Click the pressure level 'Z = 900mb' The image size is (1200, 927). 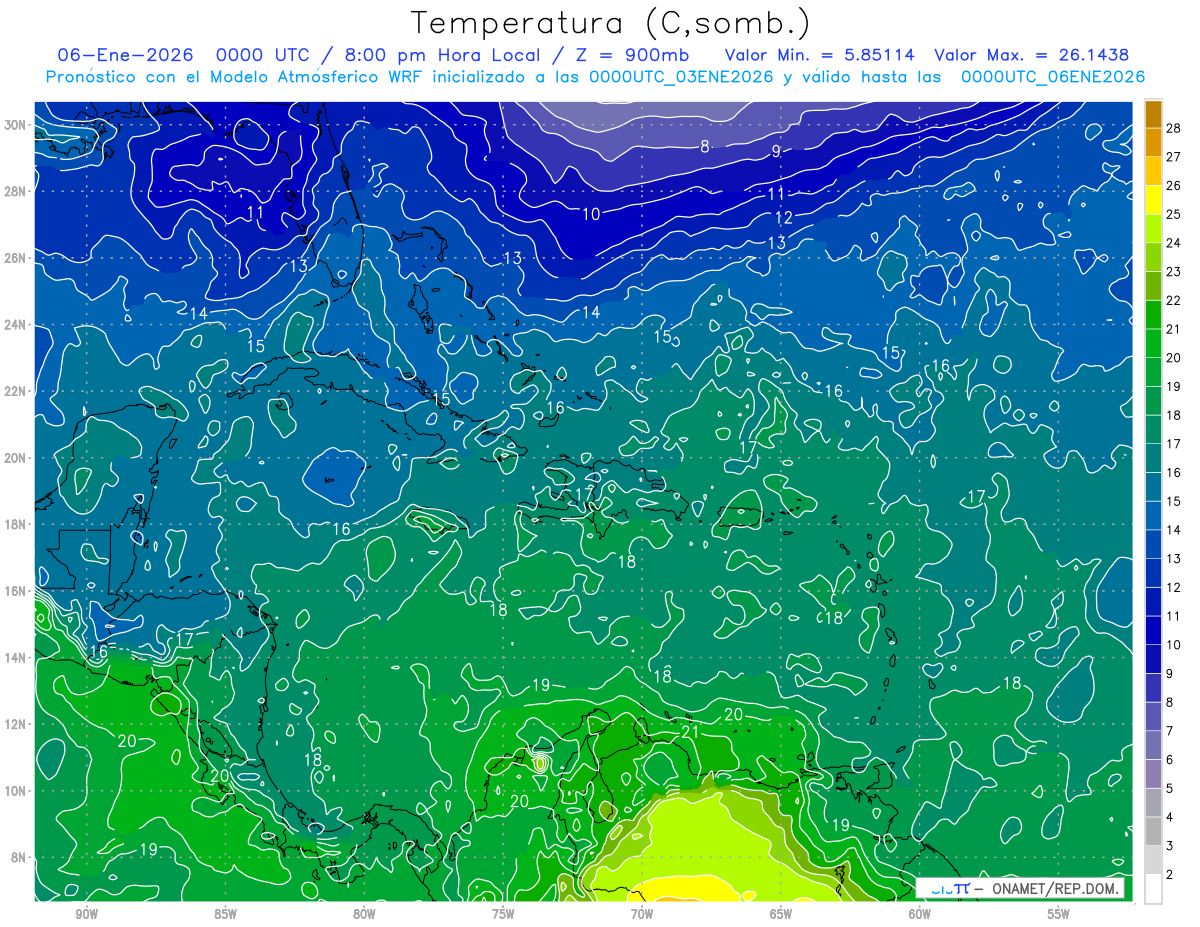(x=631, y=55)
